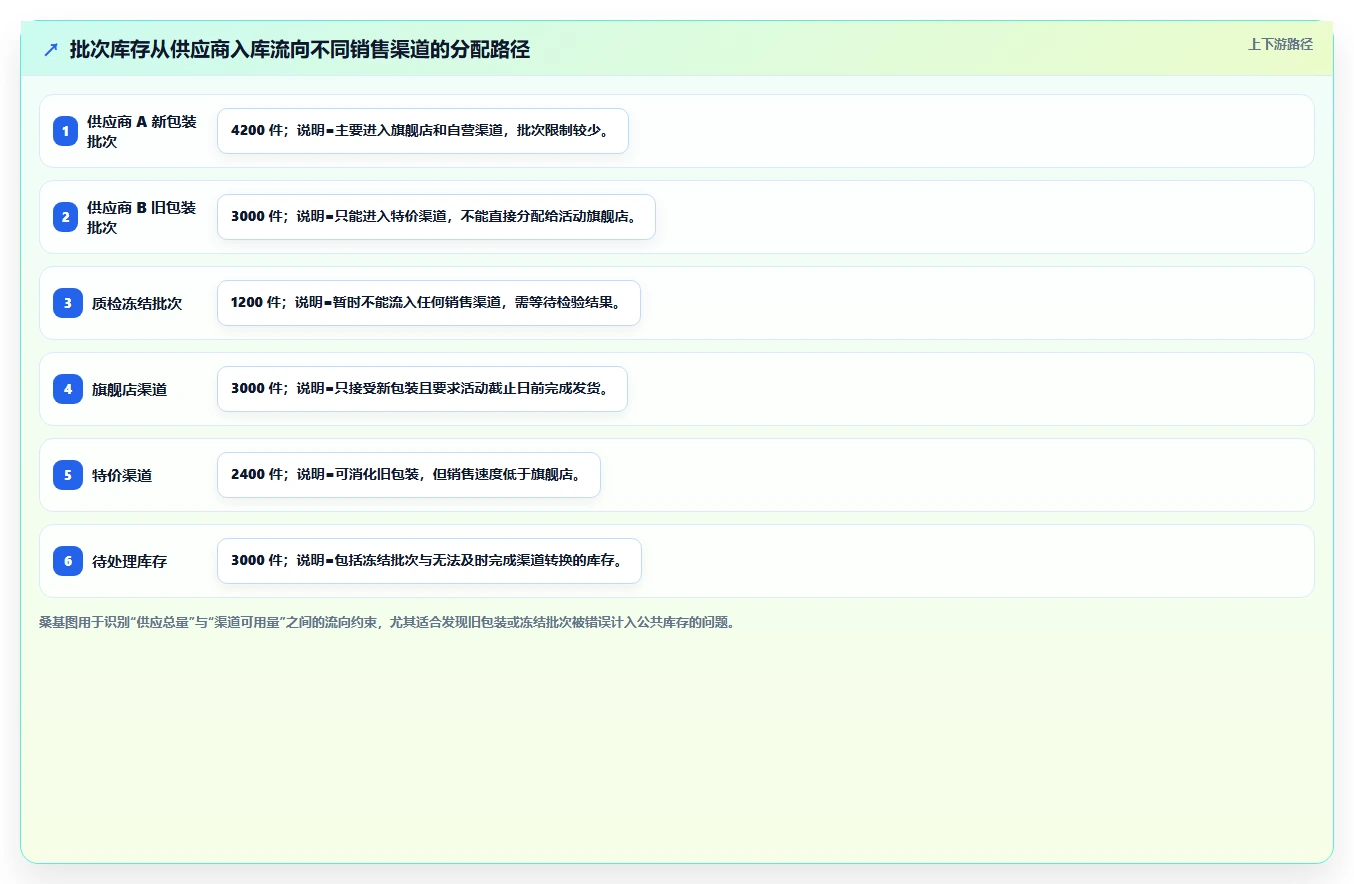
Task: Click number badge 3 for 质检冻结批次
Action: pos(66,303)
